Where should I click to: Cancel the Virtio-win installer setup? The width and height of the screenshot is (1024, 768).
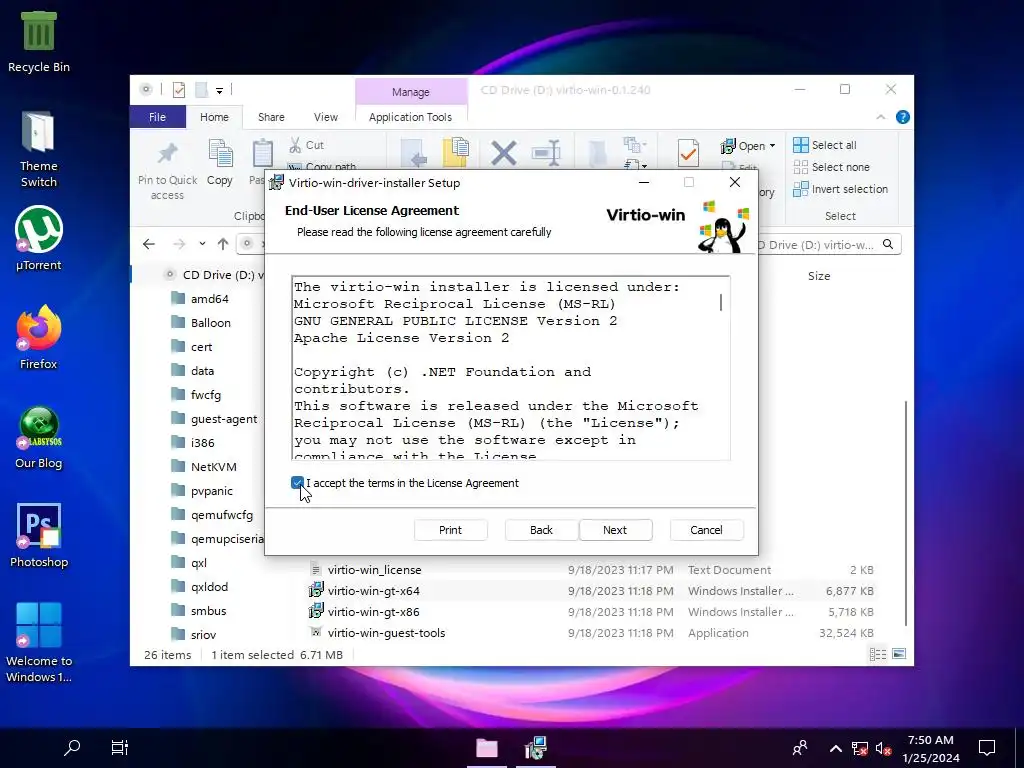[706, 530]
